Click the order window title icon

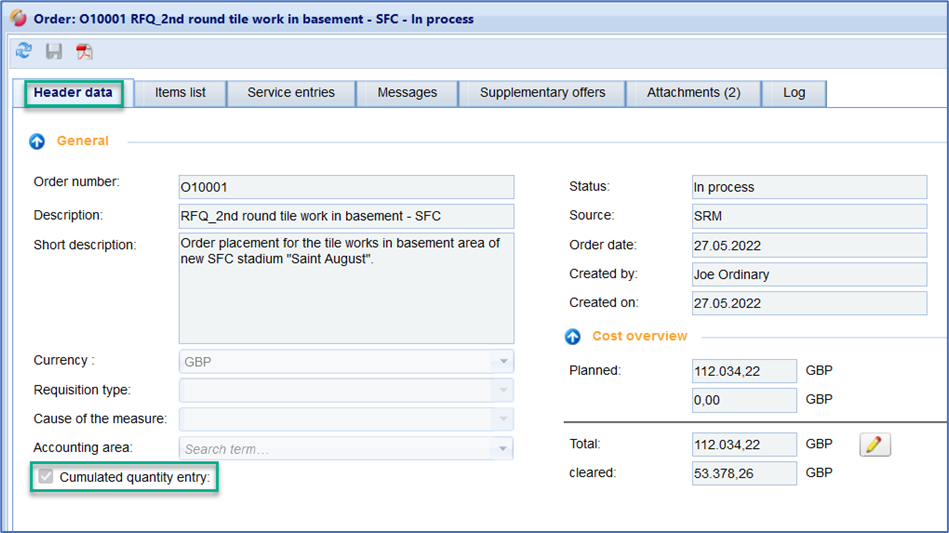(17, 18)
